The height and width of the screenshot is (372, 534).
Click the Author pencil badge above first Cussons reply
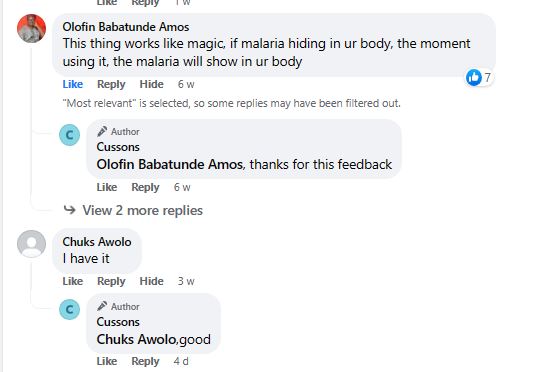[102, 131]
